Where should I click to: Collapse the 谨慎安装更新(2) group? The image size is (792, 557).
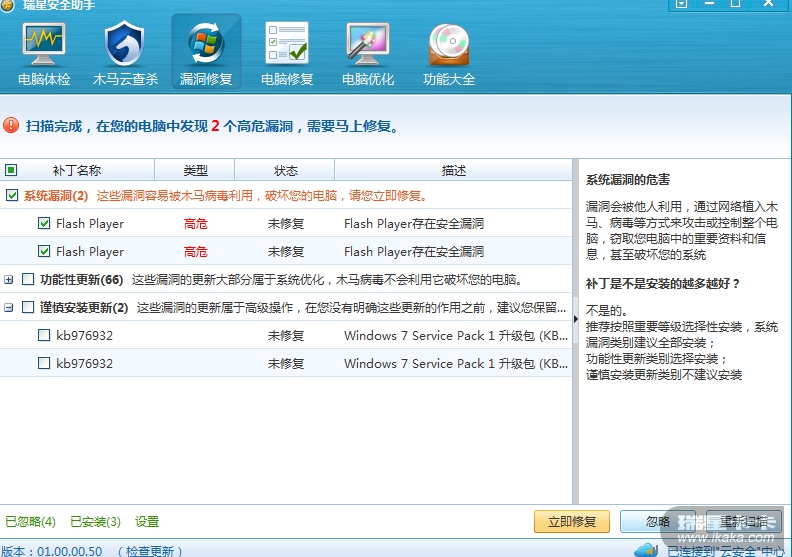(8, 307)
